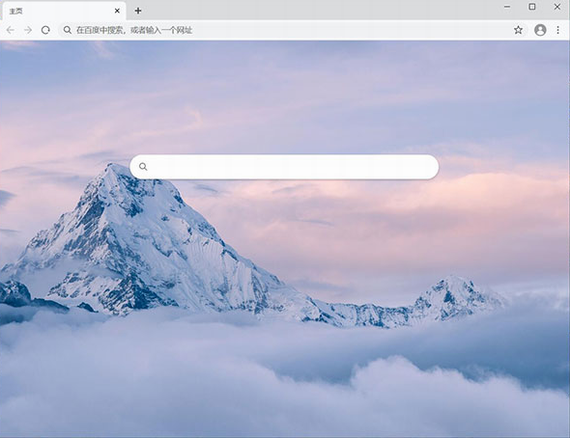Viewport: 570px width, 438px height.
Task: Go back using the back arrow
Action: [x=10, y=30]
